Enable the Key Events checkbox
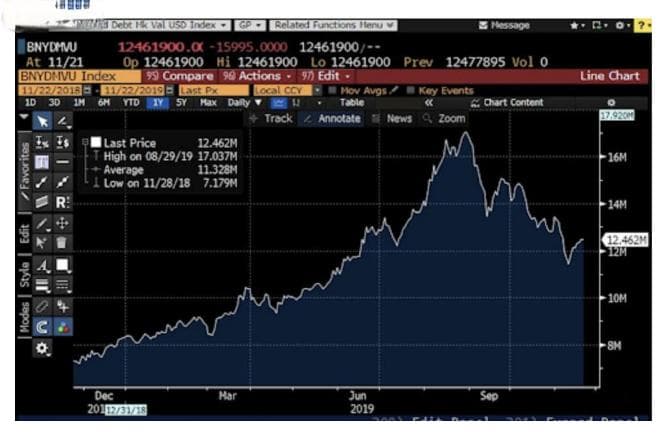 coord(410,90)
